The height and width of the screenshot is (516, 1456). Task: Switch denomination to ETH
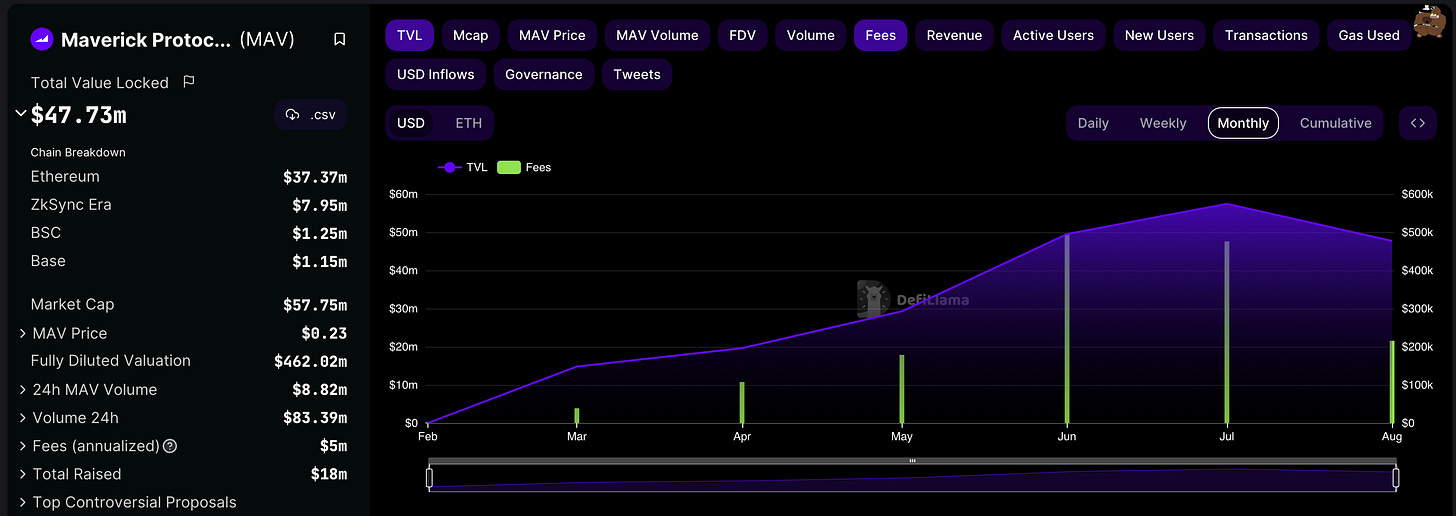pyautogui.click(x=468, y=123)
